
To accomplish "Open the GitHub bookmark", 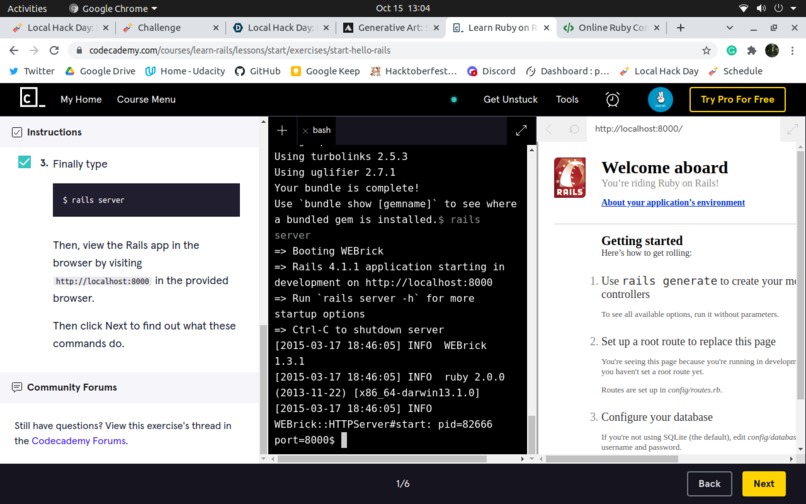I will click(x=258, y=71).
